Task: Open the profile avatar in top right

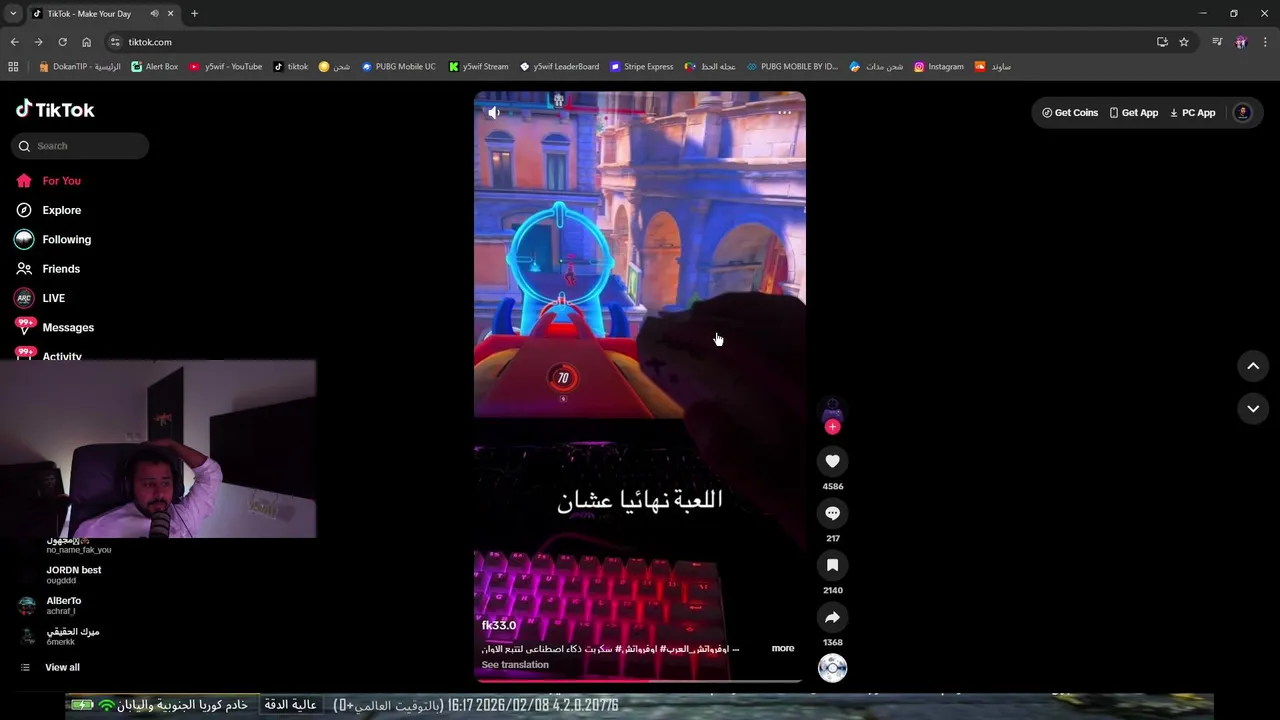Action: click(x=1243, y=113)
